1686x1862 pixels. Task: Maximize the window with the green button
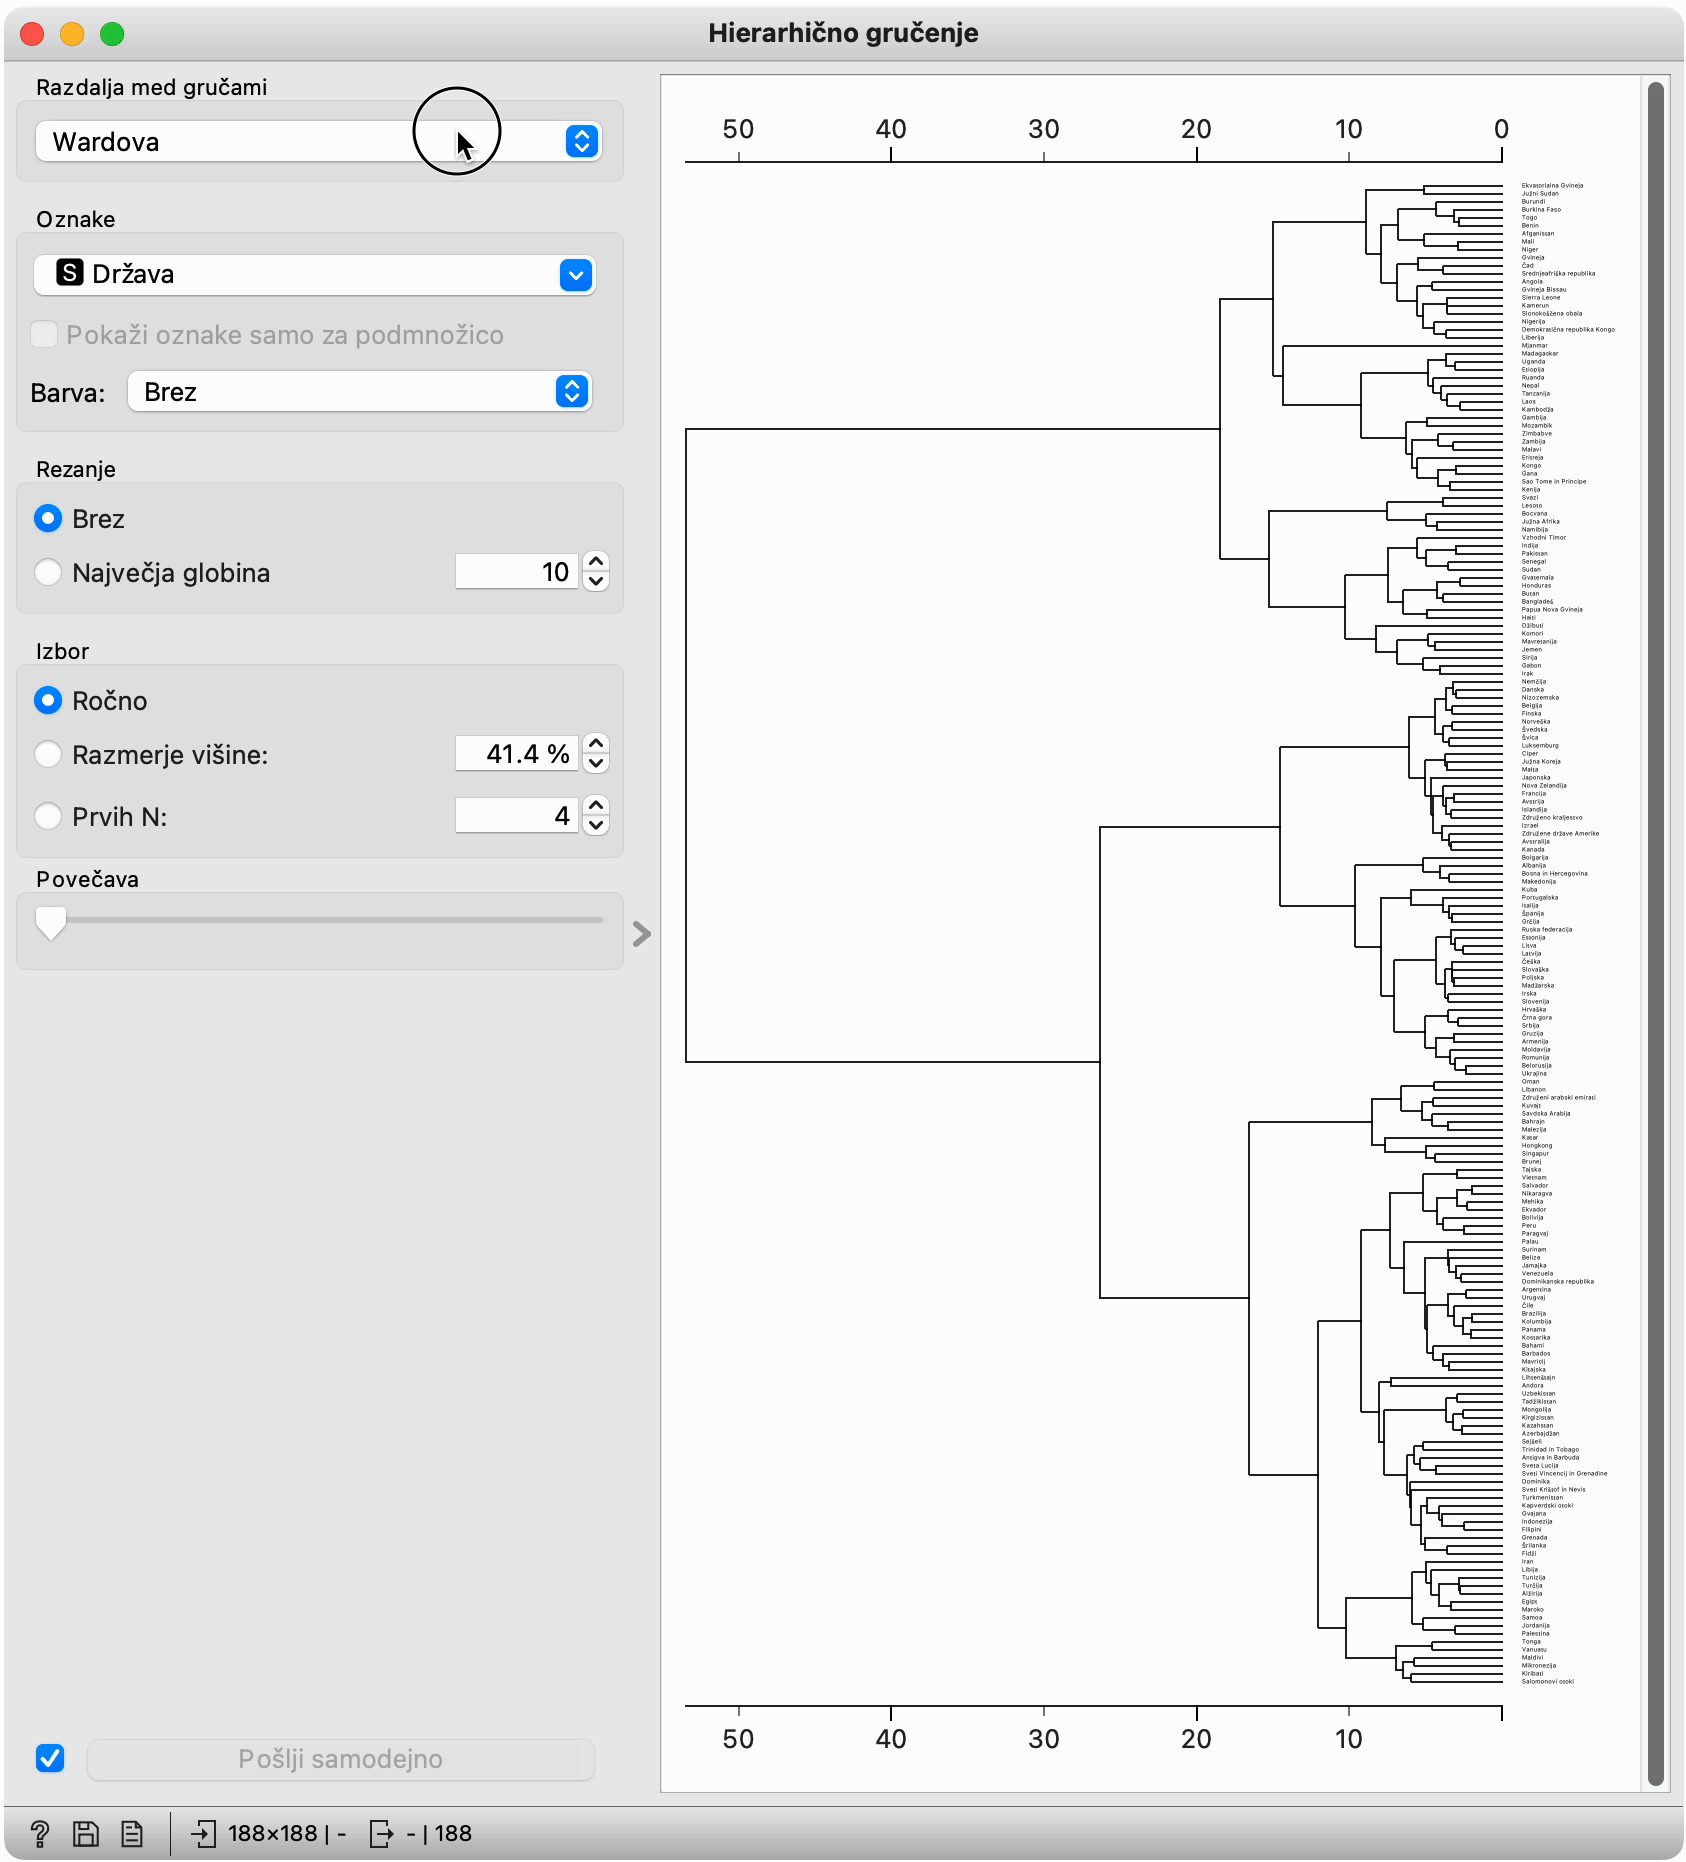(x=112, y=34)
